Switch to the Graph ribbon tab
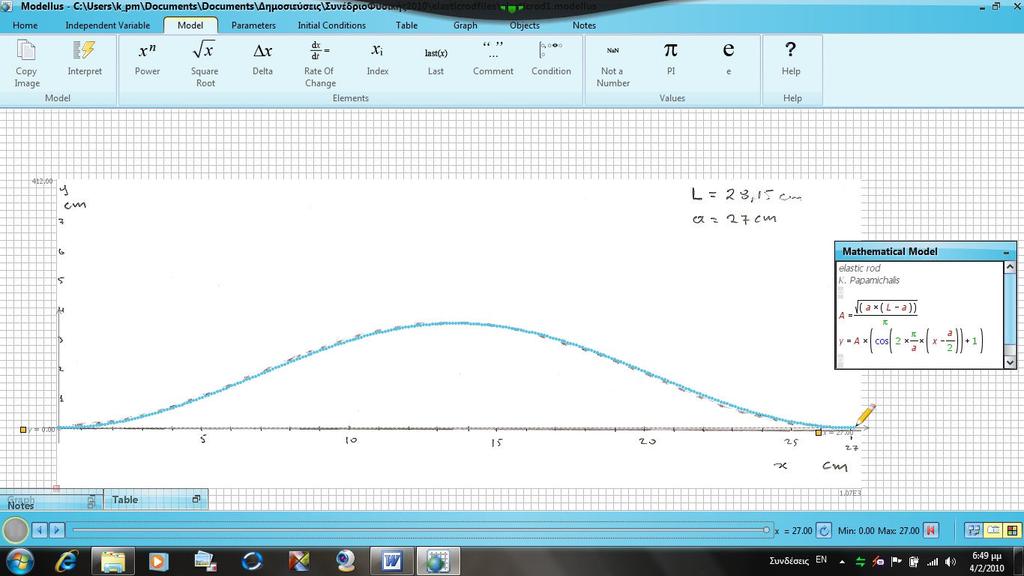 click(x=465, y=25)
